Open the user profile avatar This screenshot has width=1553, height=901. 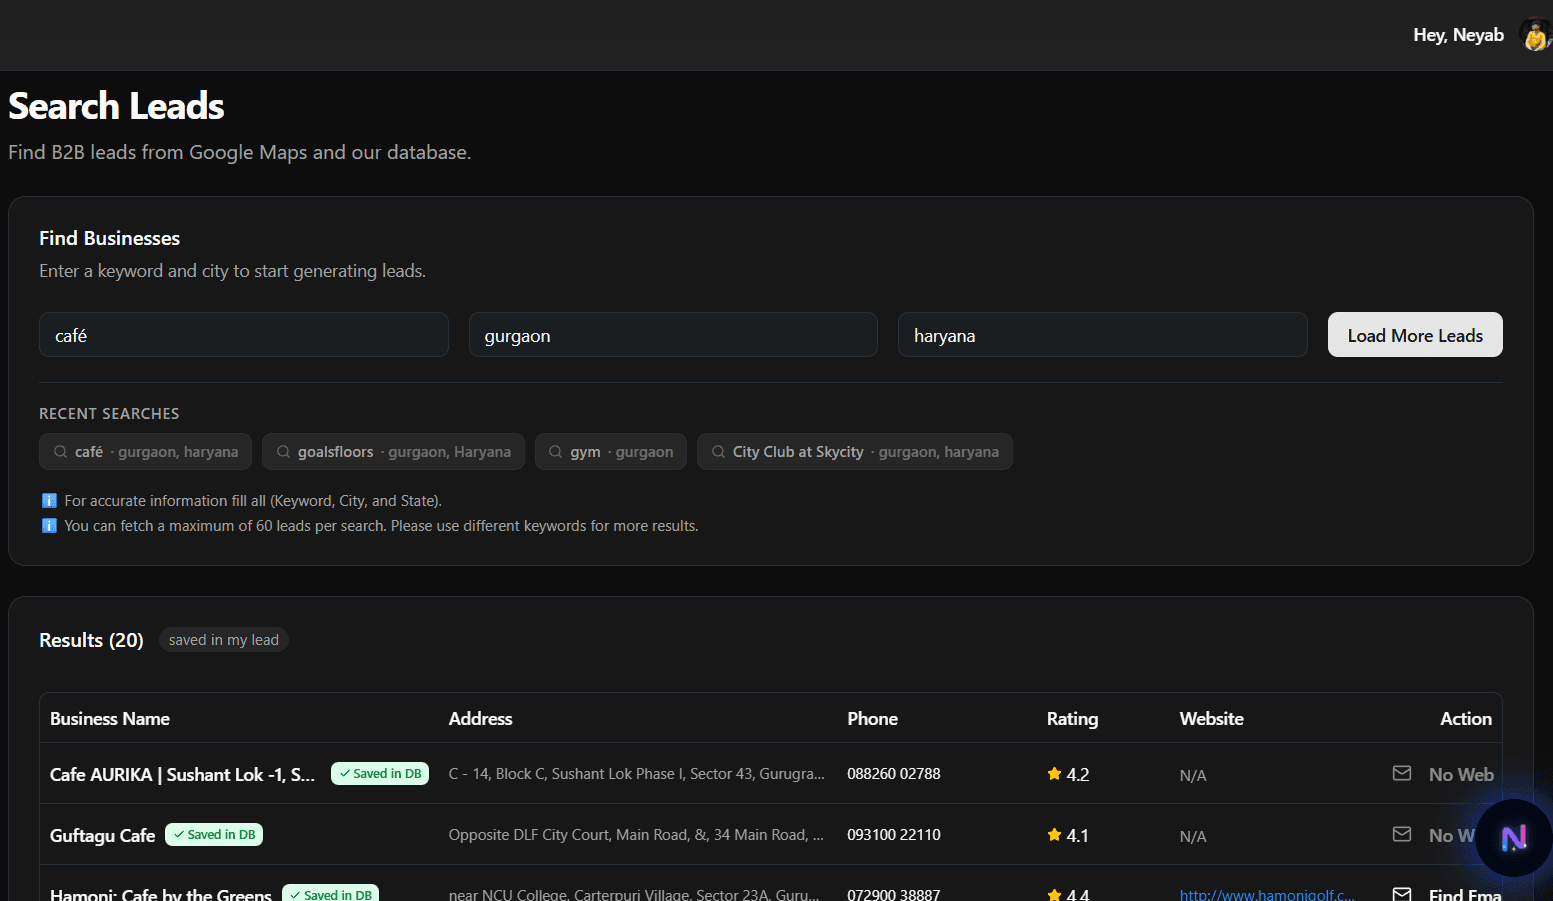tap(1535, 35)
